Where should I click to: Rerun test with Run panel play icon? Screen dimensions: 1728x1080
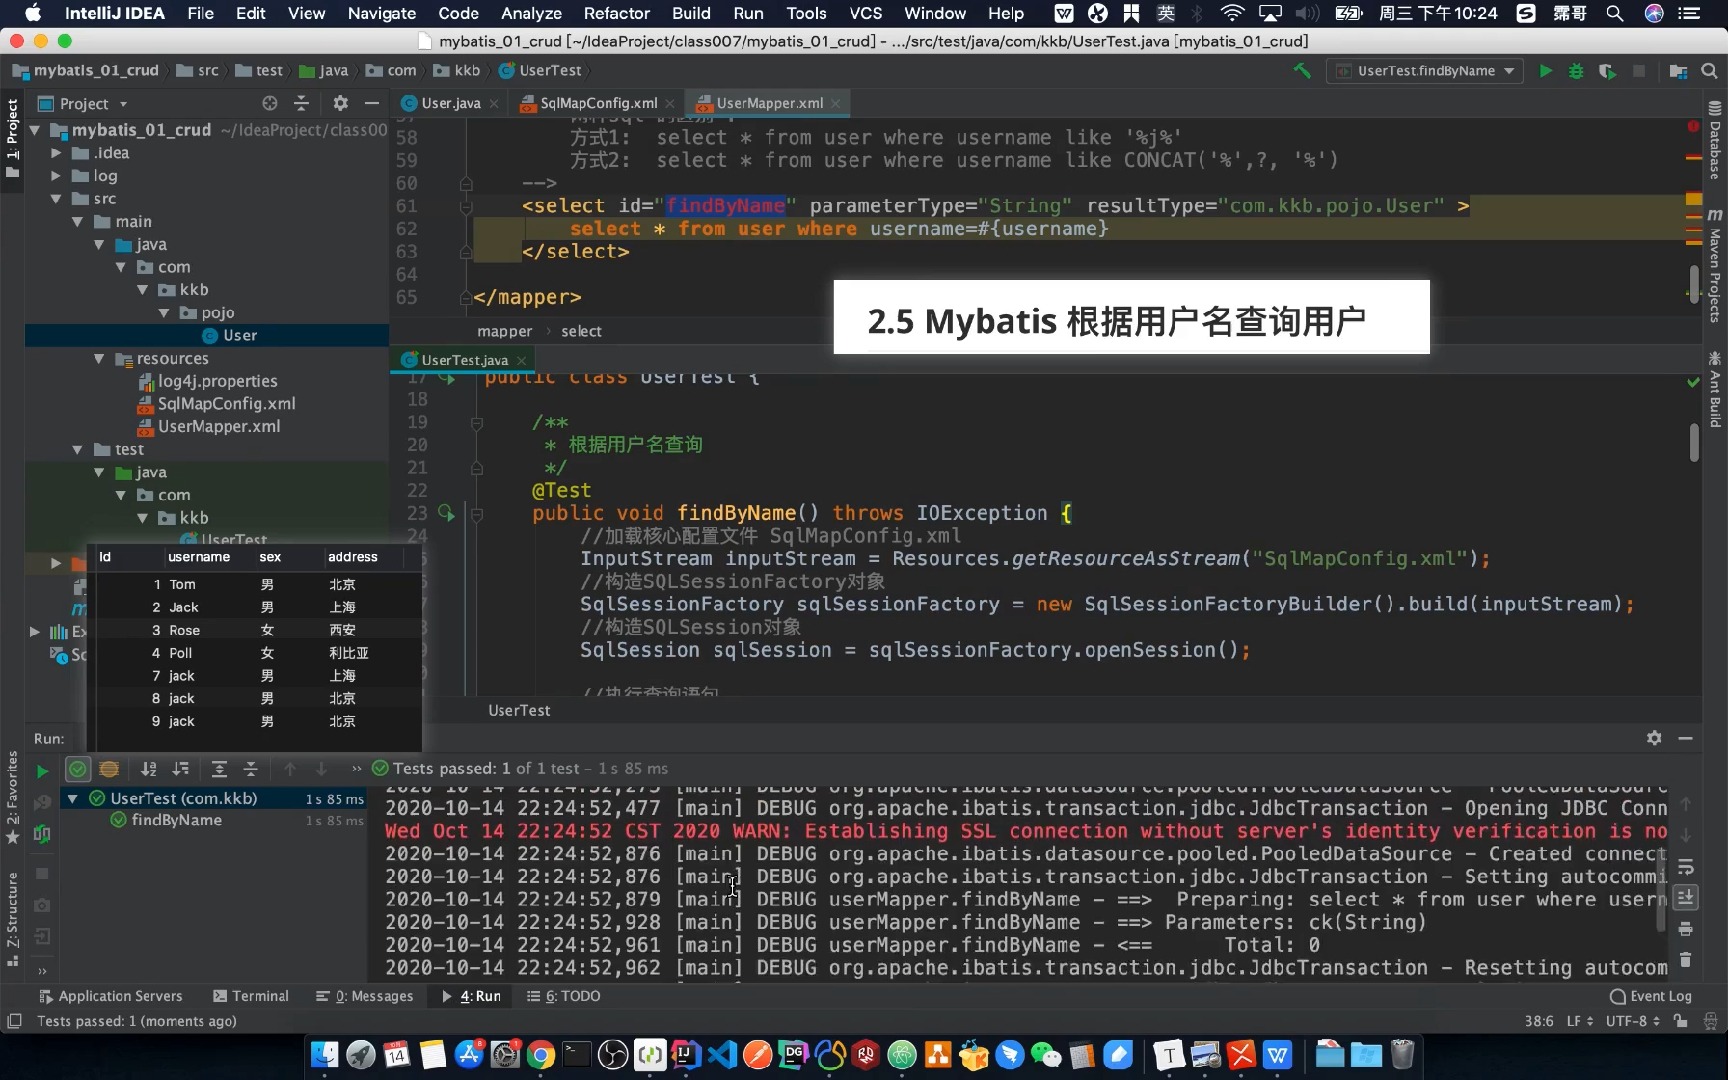point(42,771)
